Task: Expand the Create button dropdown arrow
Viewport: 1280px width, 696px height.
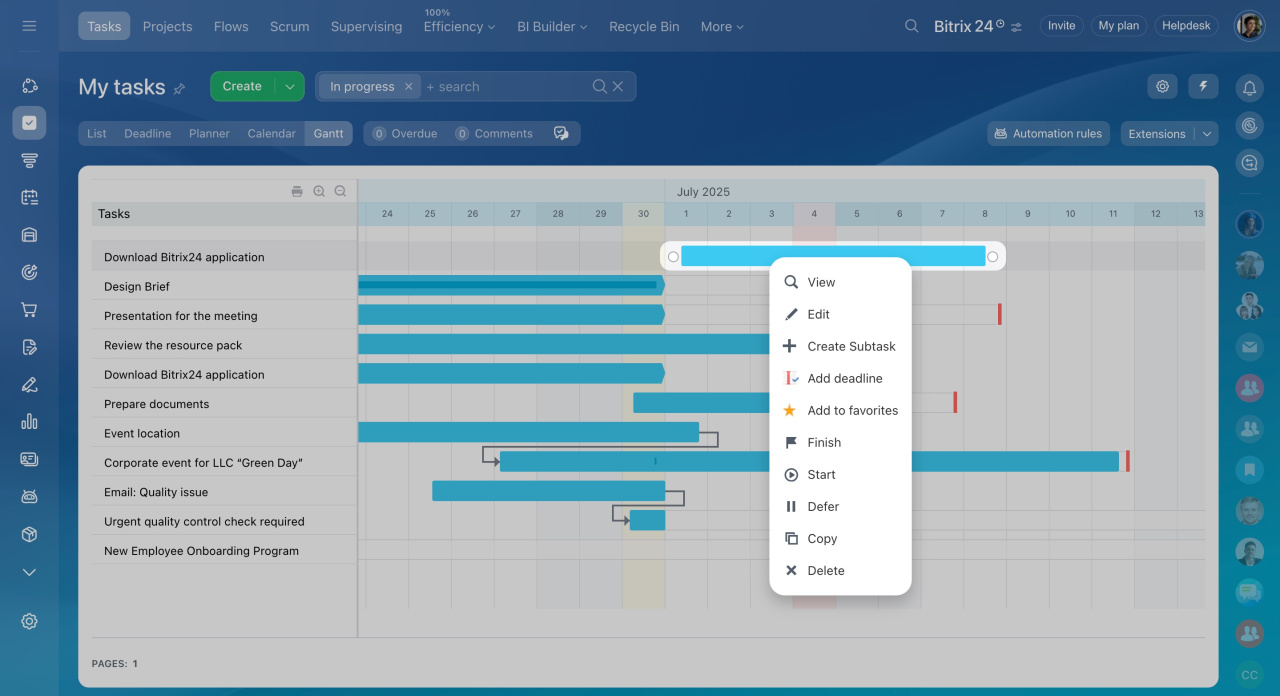Action: [290, 87]
